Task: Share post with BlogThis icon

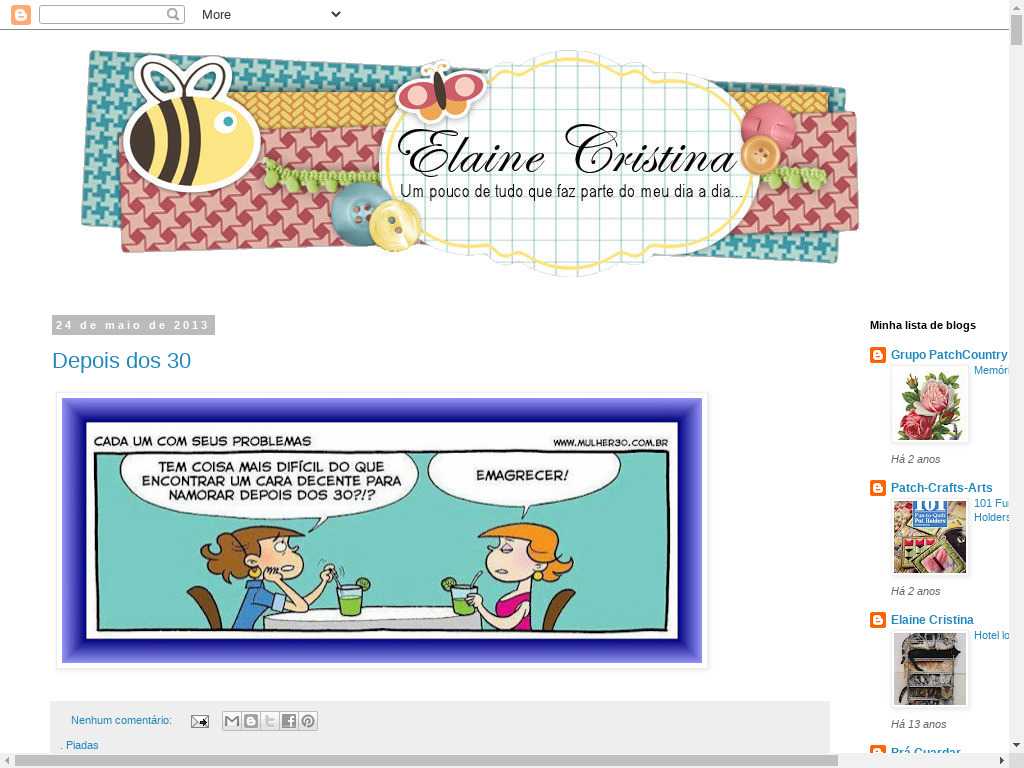Action: pos(251,721)
